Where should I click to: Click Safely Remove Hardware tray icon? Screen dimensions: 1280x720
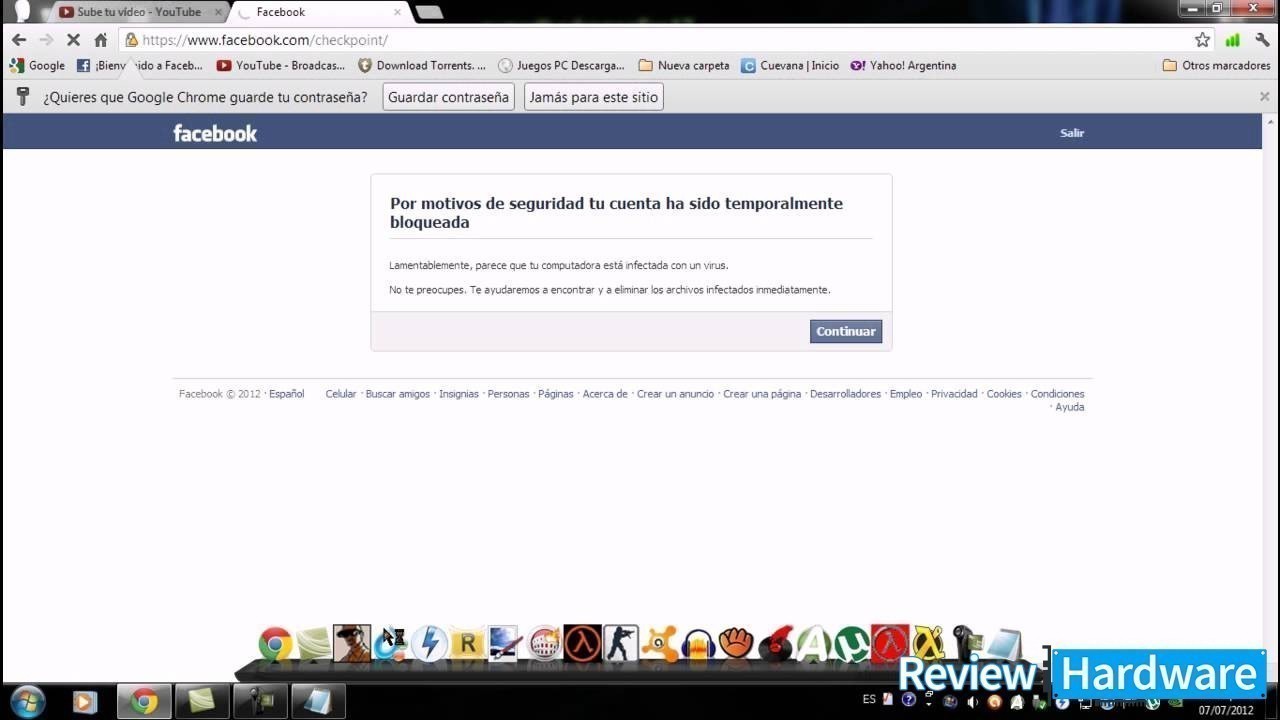1040,702
